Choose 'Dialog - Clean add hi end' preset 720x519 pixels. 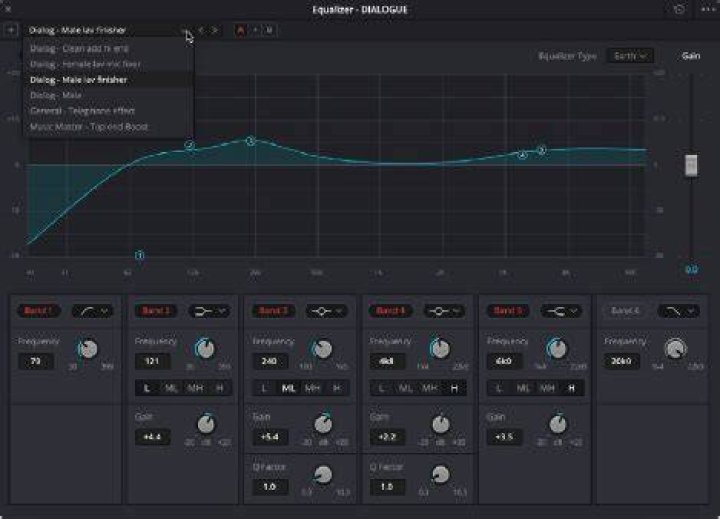click(107, 48)
